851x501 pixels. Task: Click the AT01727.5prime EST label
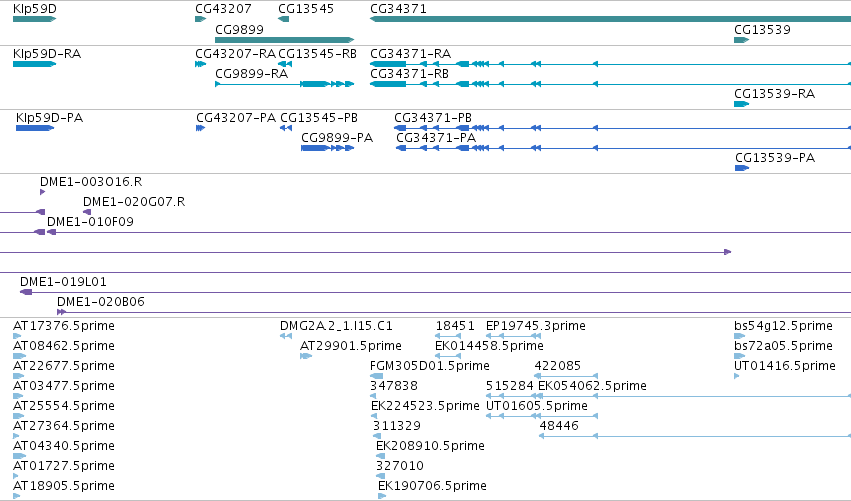[64, 466]
